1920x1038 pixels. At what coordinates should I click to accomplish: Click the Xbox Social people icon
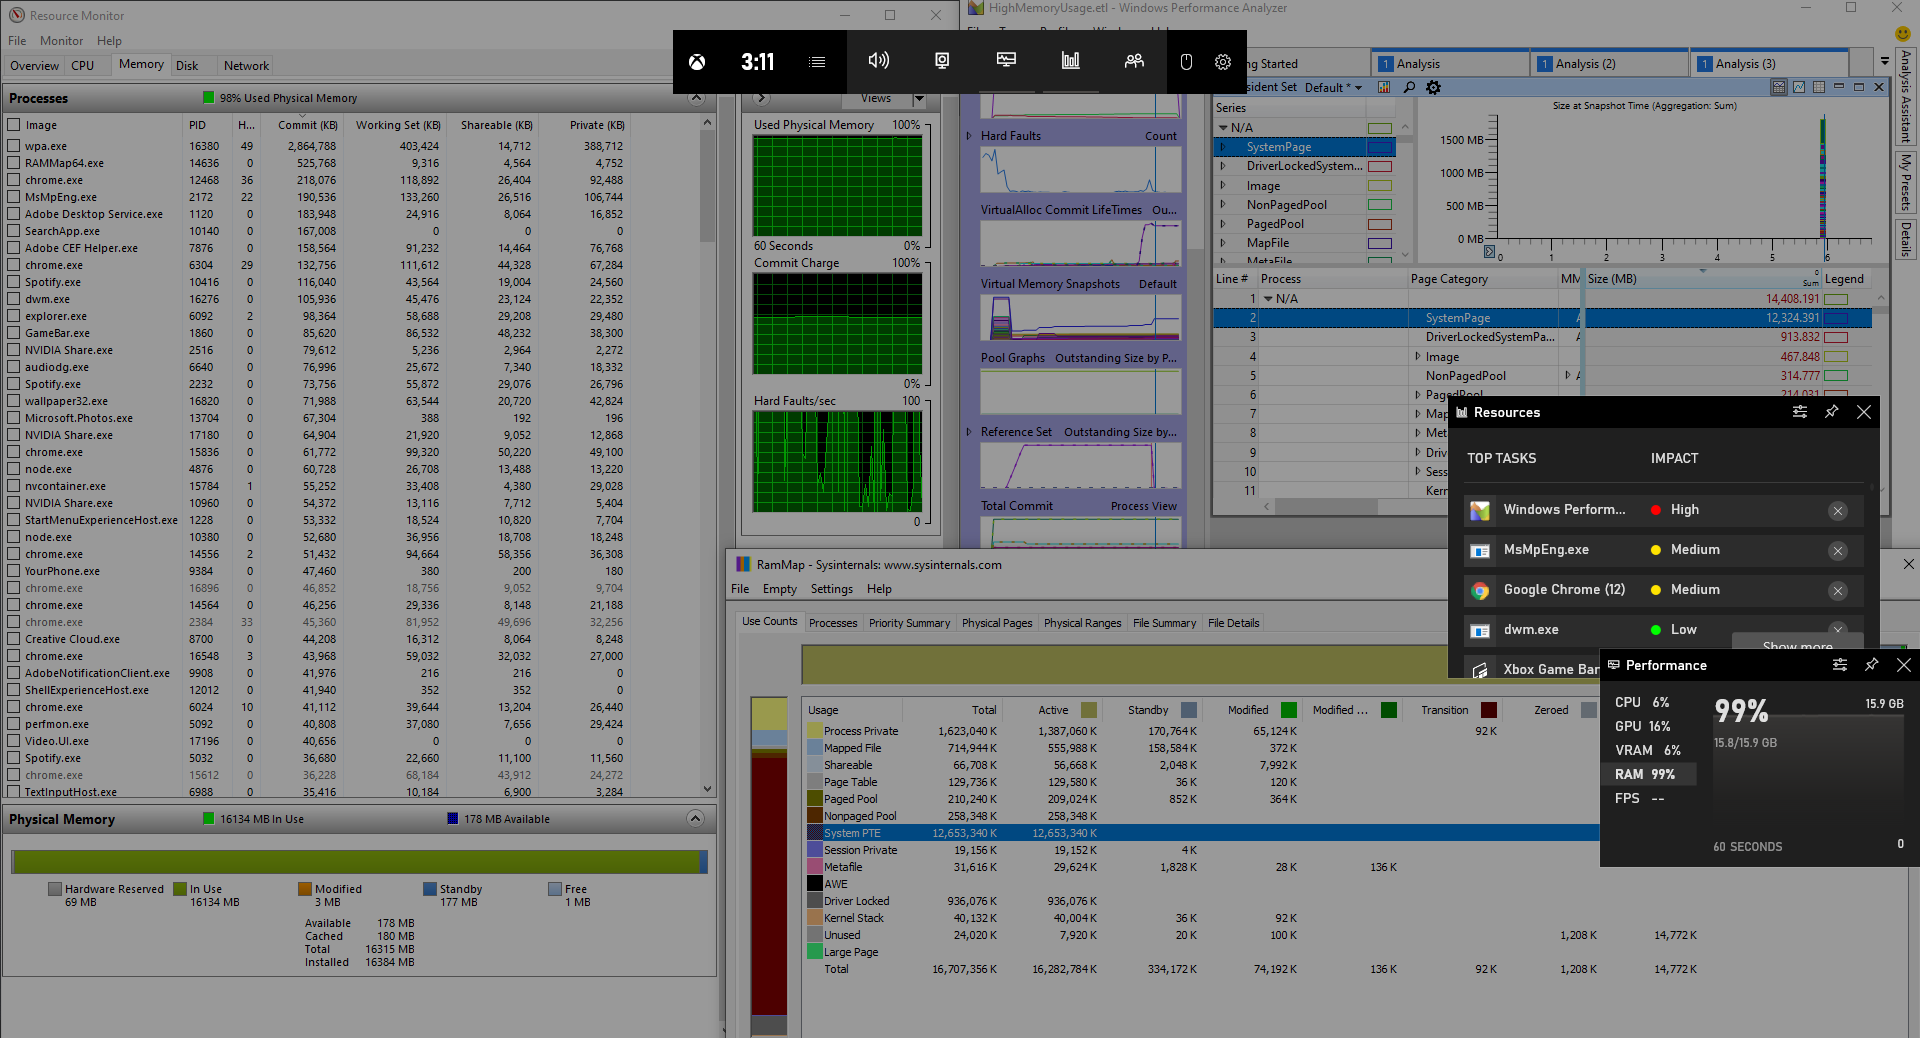pyautogui.click(x=1134, y=61)
